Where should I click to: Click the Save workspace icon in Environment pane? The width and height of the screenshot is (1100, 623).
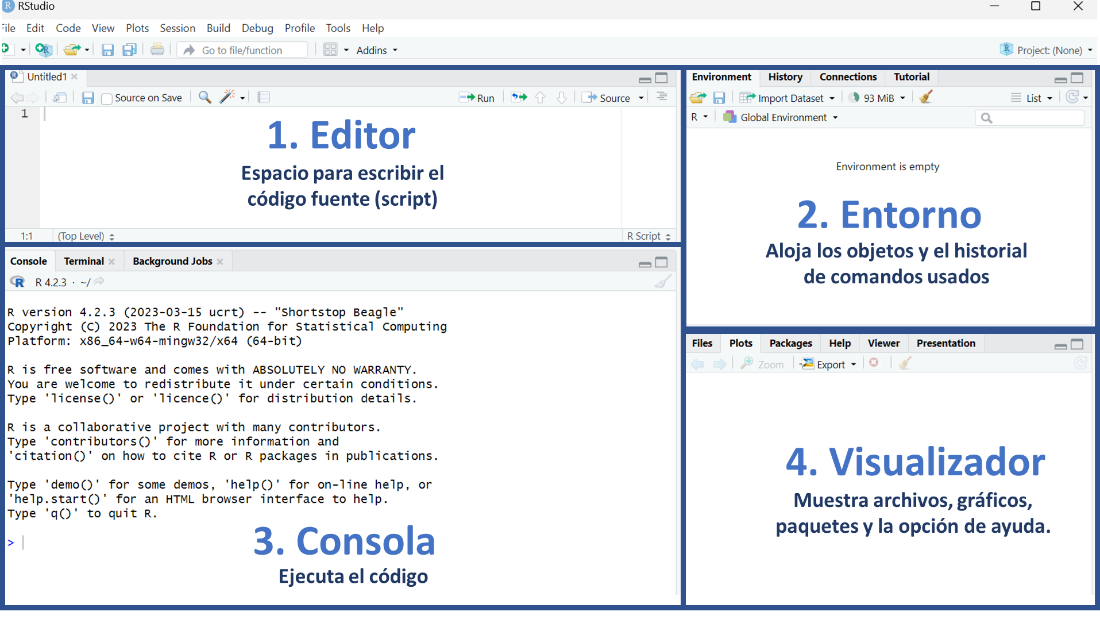[719, 98]
